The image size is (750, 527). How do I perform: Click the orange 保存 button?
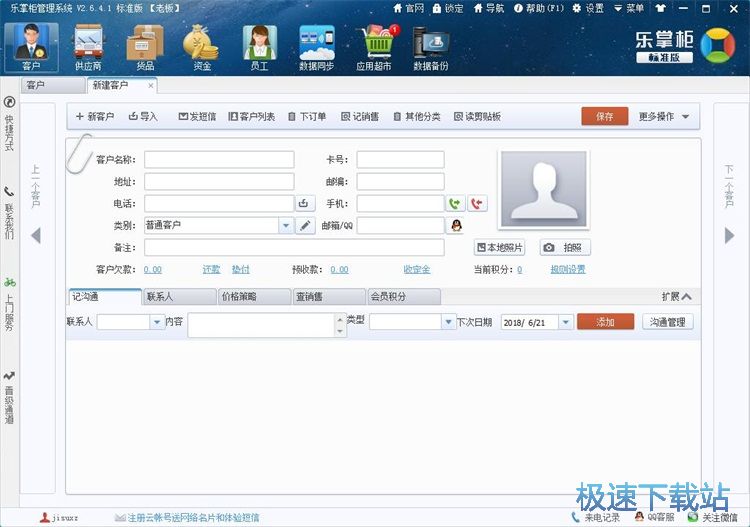point(605,116)
